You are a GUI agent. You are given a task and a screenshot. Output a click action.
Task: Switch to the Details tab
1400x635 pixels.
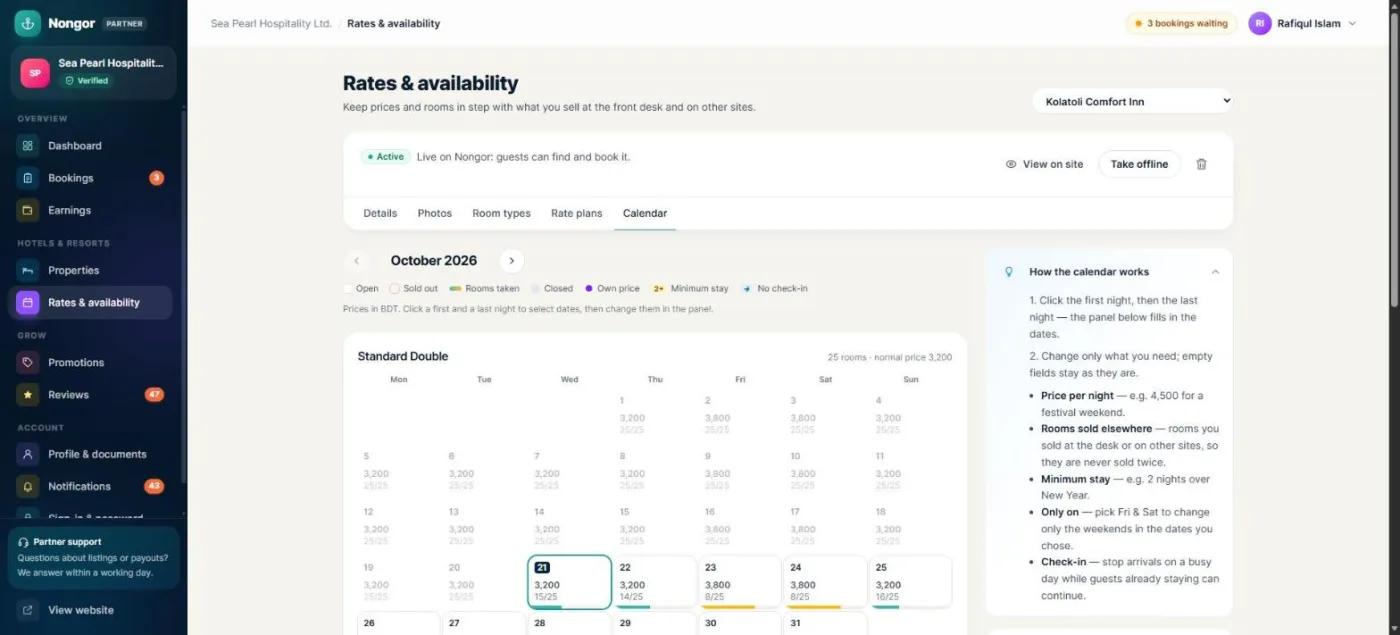point(380,213)
